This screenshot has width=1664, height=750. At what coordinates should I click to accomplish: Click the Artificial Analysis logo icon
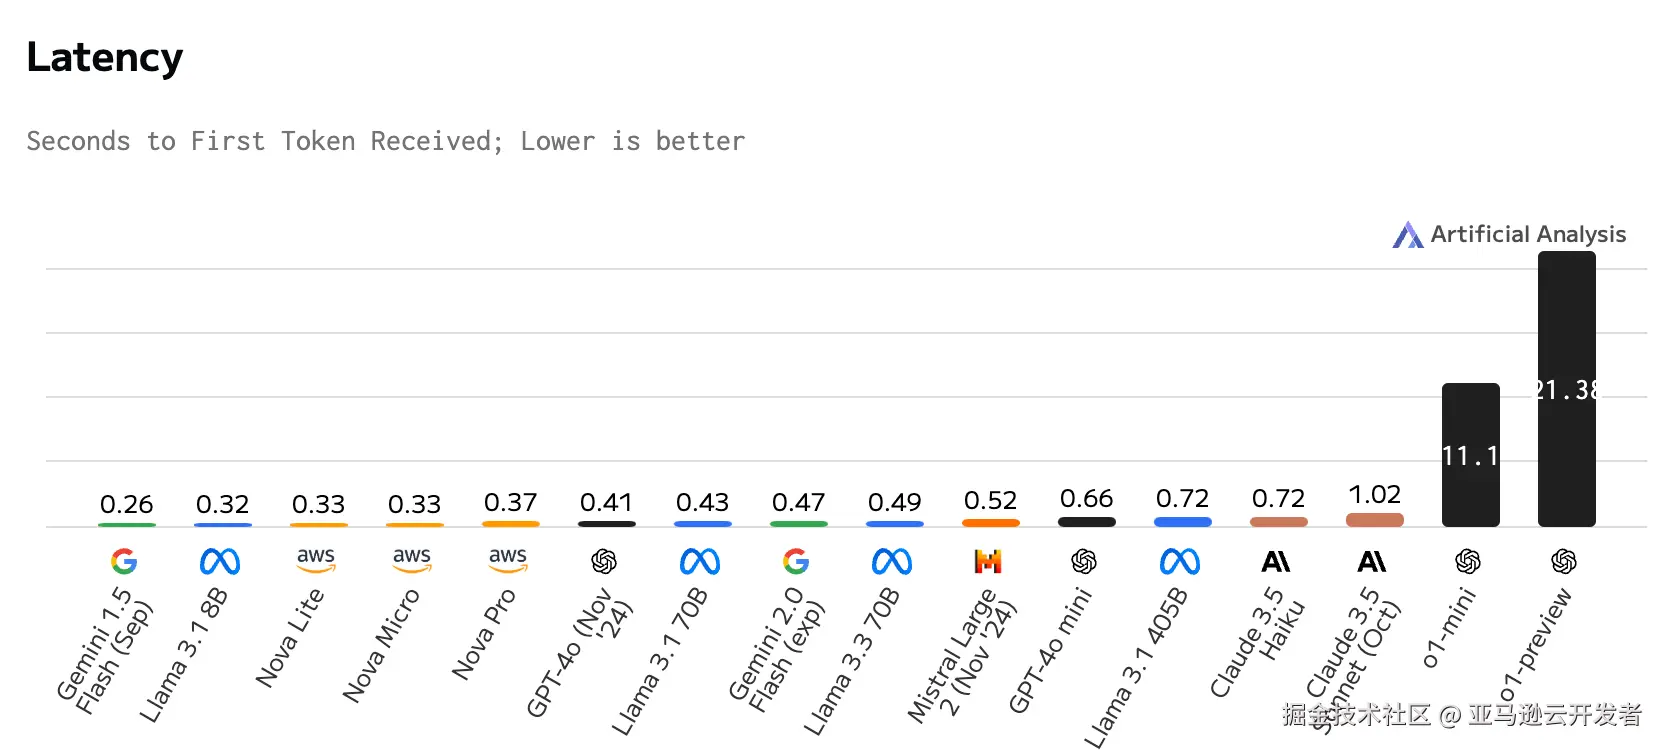pos(1408,235)
